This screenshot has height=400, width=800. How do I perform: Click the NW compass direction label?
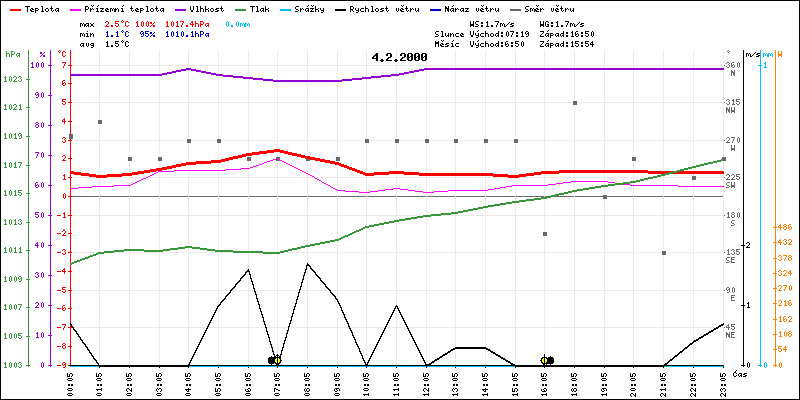click(732, 111)
